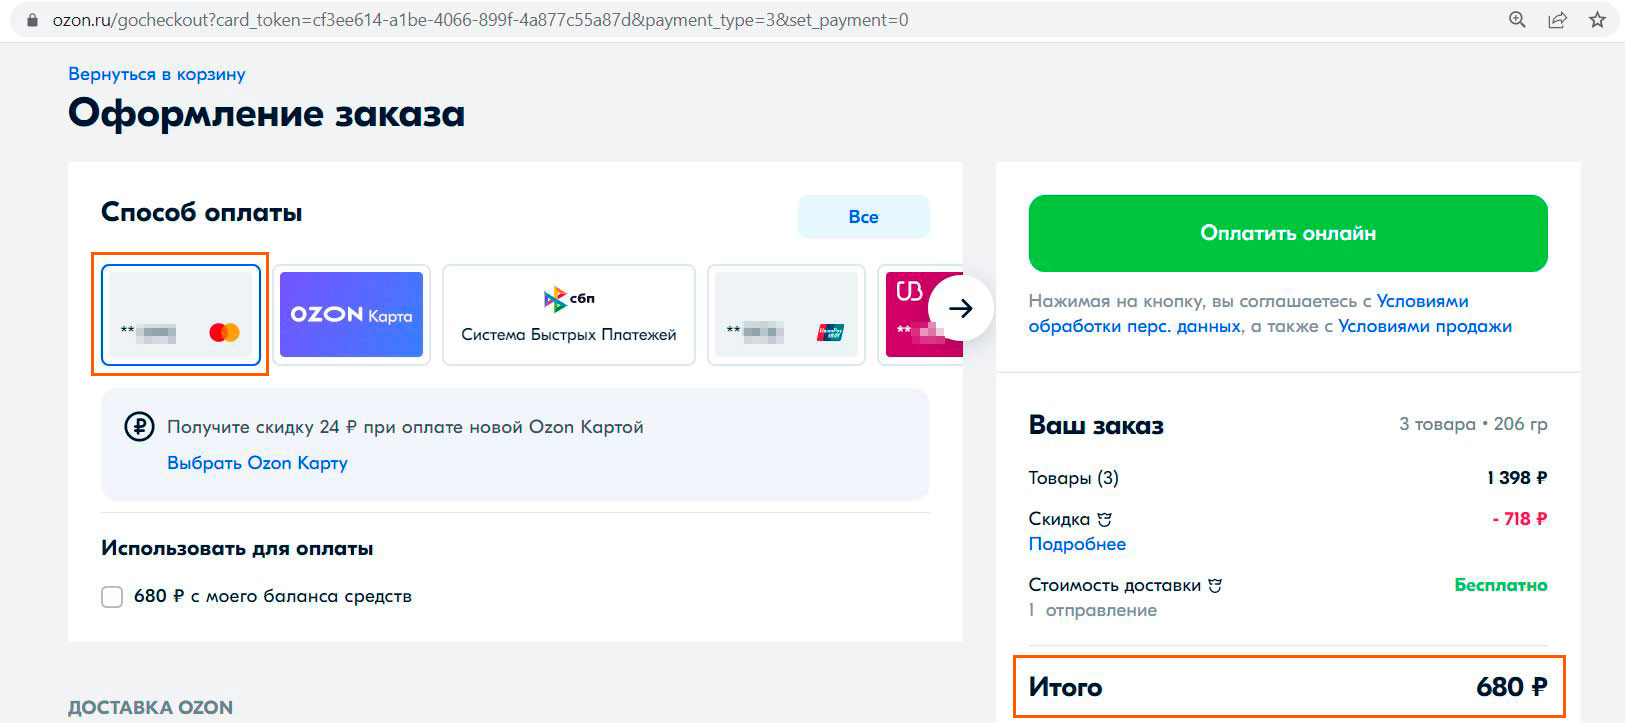Viewport: 1625px width, 723px height.
Task: Click the Использовать для оплаты heading
Action: point(237,548)
